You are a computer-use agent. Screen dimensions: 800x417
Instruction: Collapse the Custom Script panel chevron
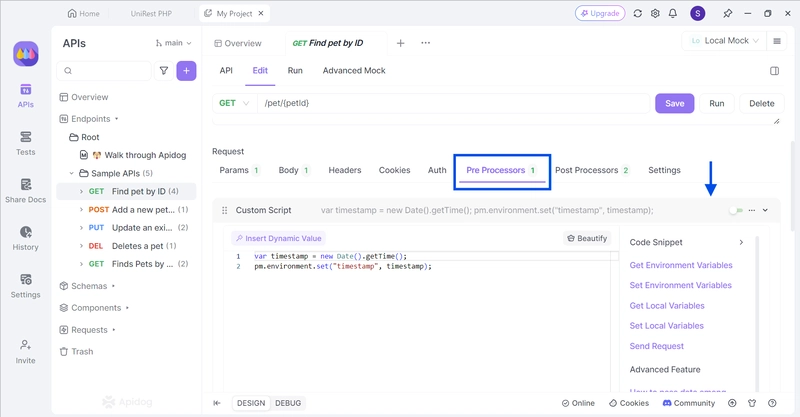click(765, 210)
